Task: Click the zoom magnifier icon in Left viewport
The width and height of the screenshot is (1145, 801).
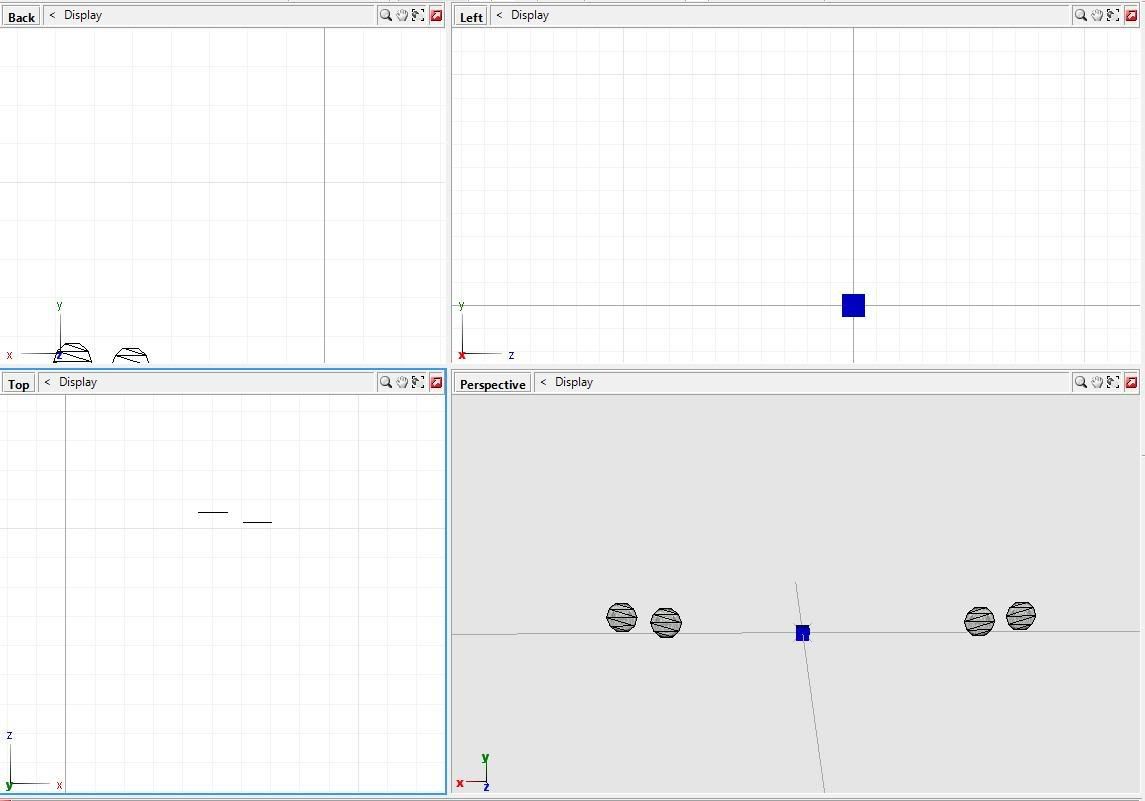Action: tap(1080, 16)
